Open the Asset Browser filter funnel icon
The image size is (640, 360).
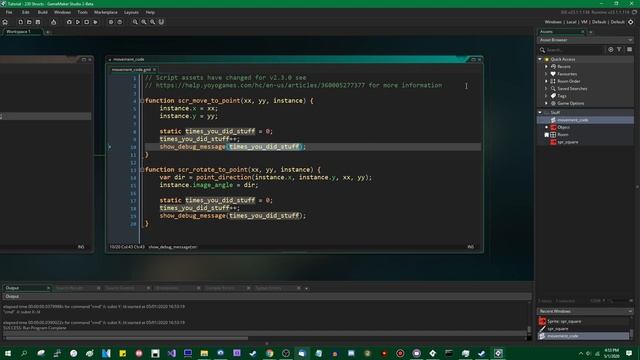tap(619, 49)
